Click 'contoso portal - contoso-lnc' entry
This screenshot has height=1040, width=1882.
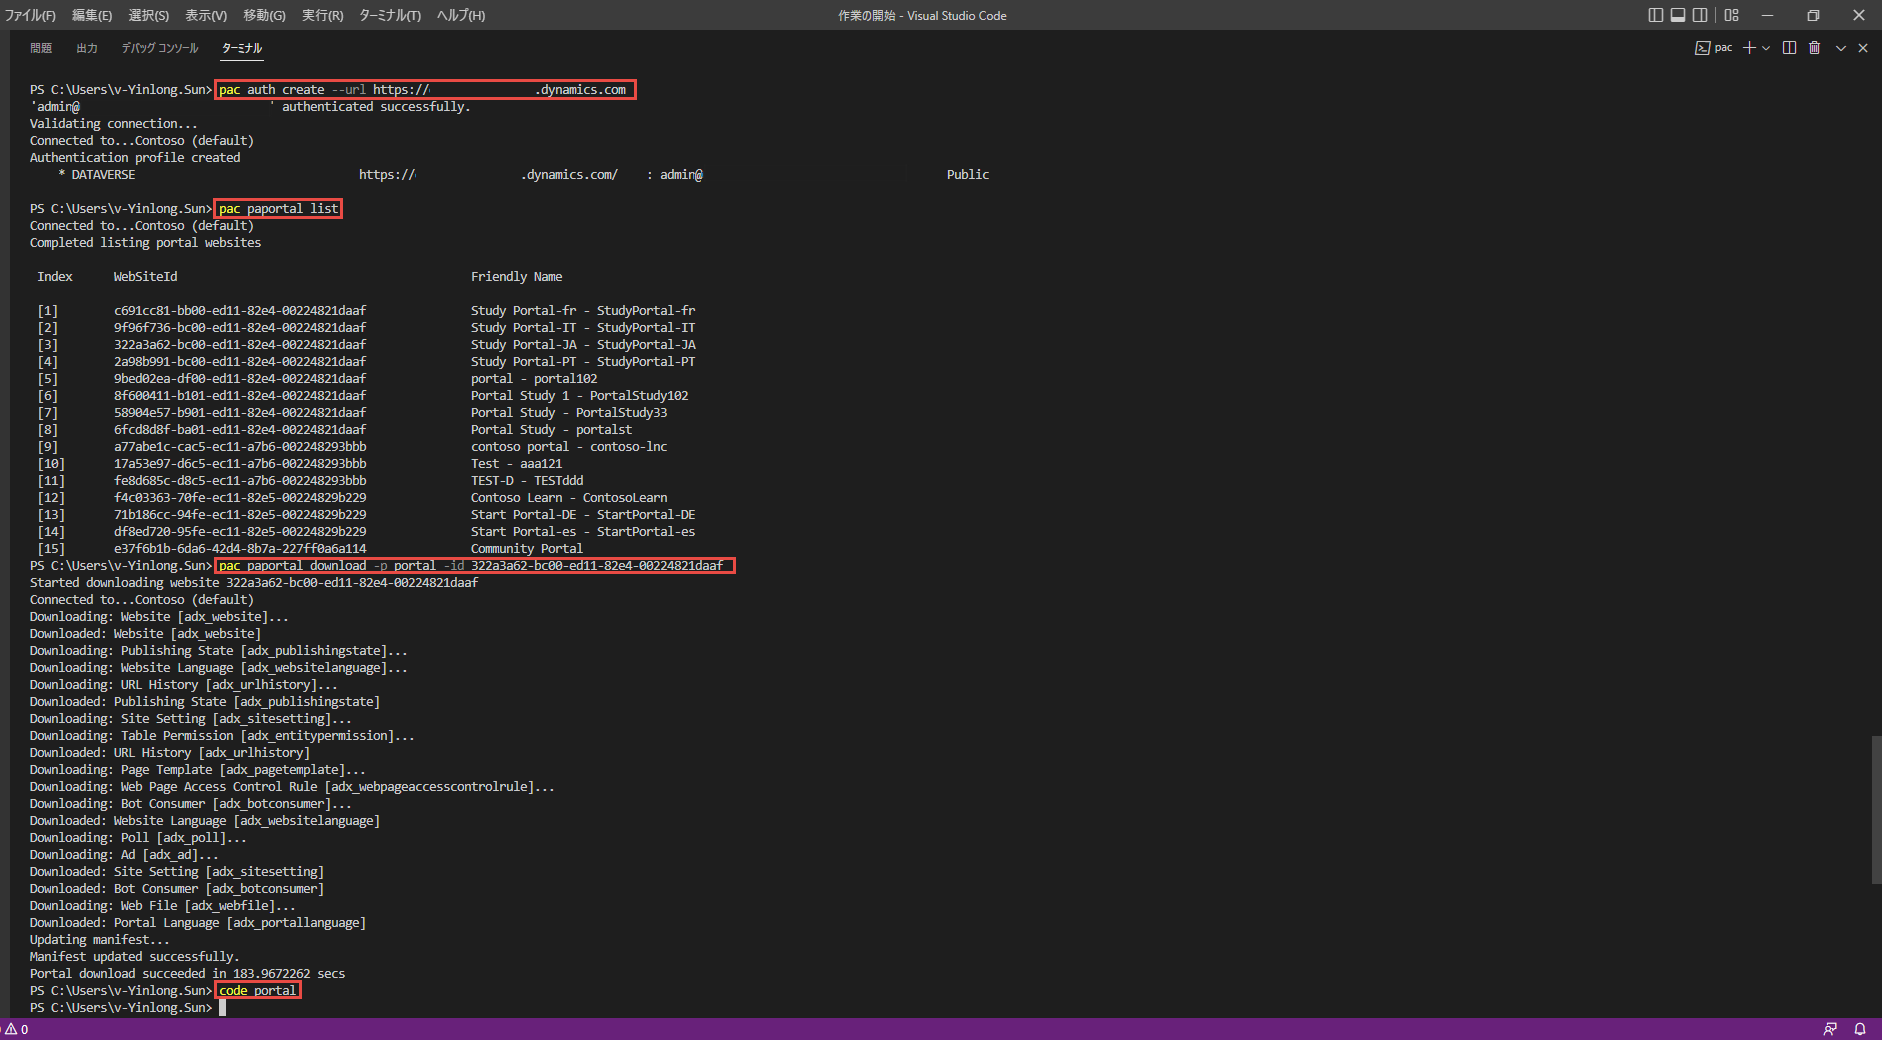[569, 447]
